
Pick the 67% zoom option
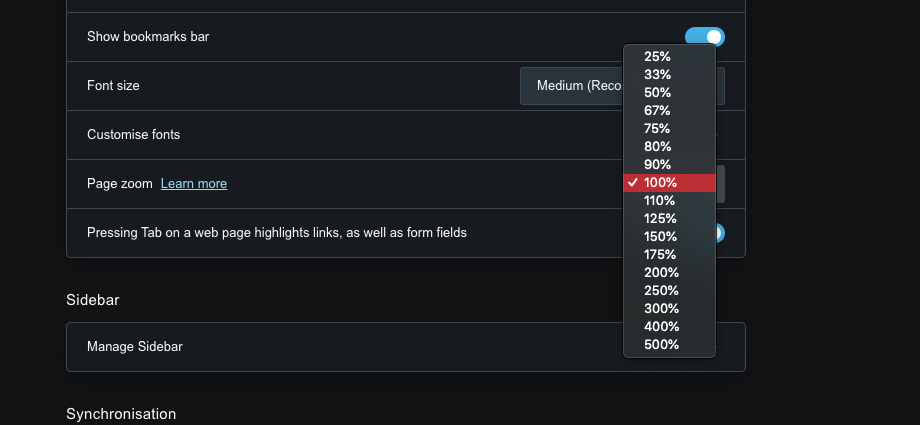(658, 111)
